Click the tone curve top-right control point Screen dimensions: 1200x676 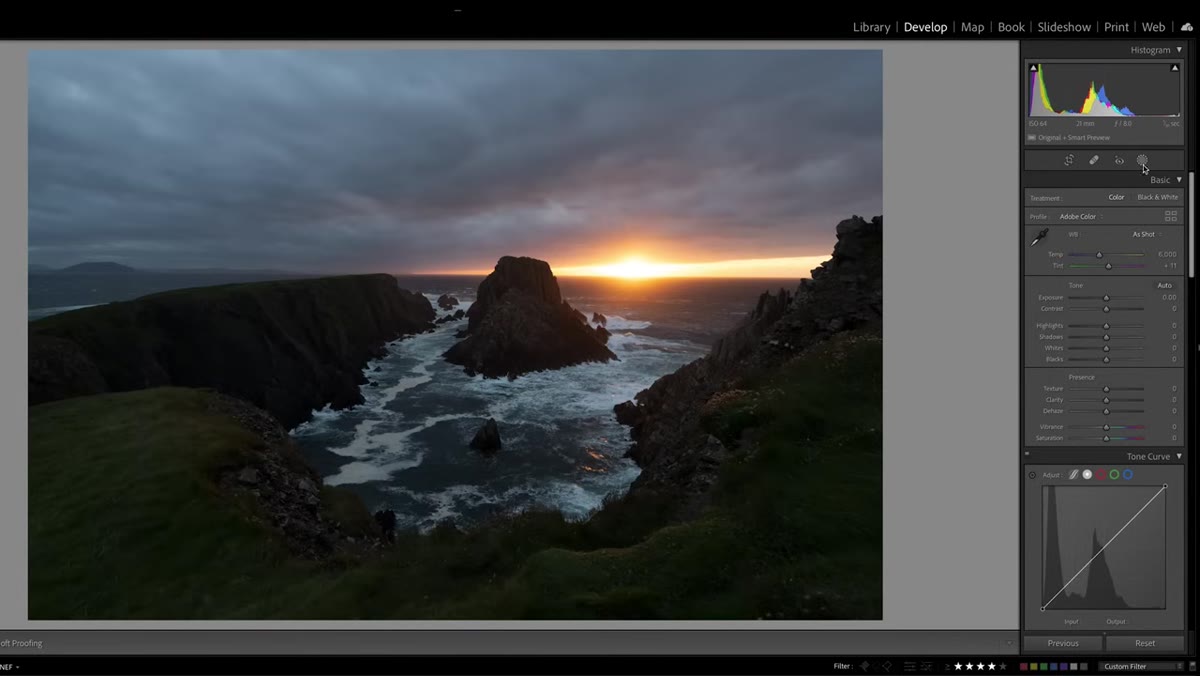point(1165,487)
